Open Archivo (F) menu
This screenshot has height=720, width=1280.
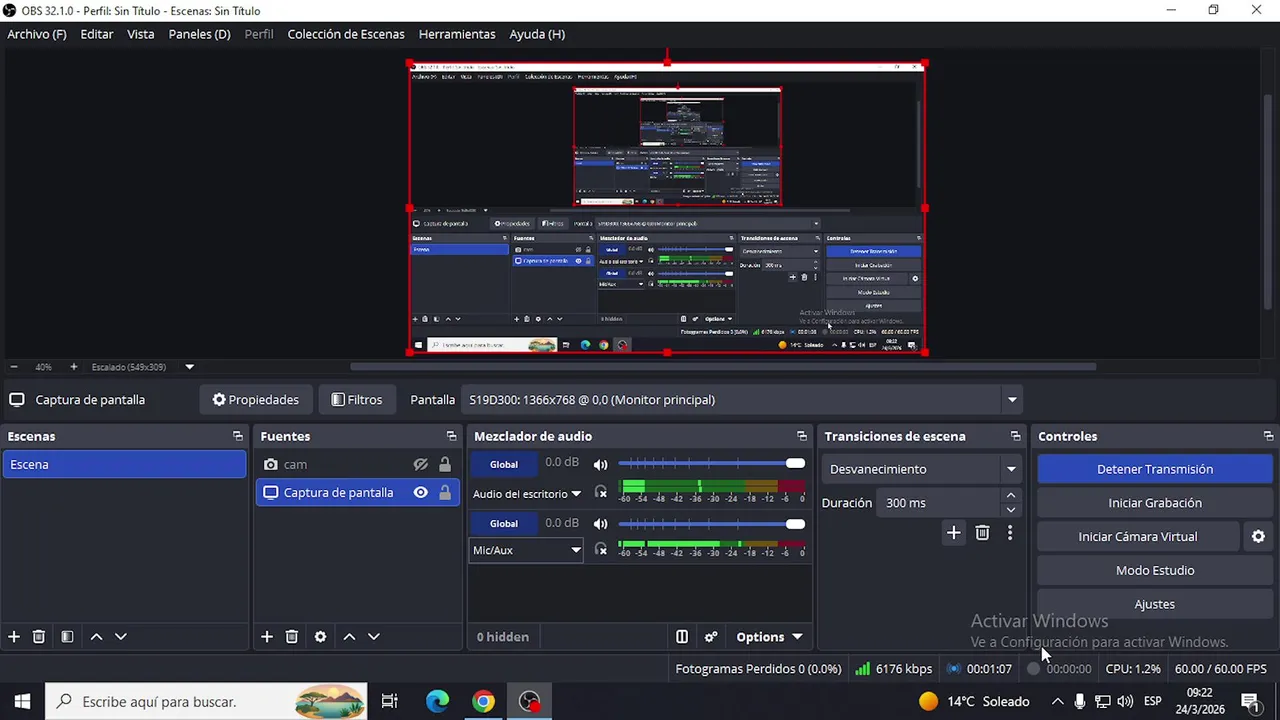[x=37, y=34]
